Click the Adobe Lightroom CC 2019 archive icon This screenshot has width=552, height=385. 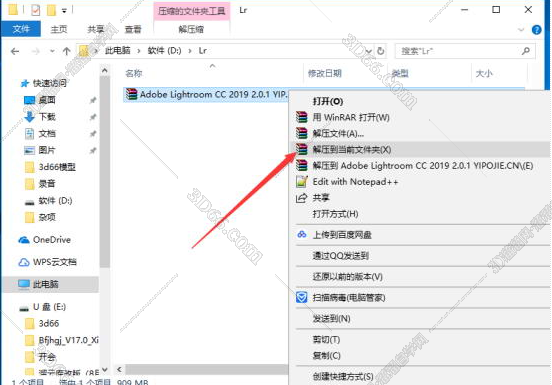[x=131, y=94]
